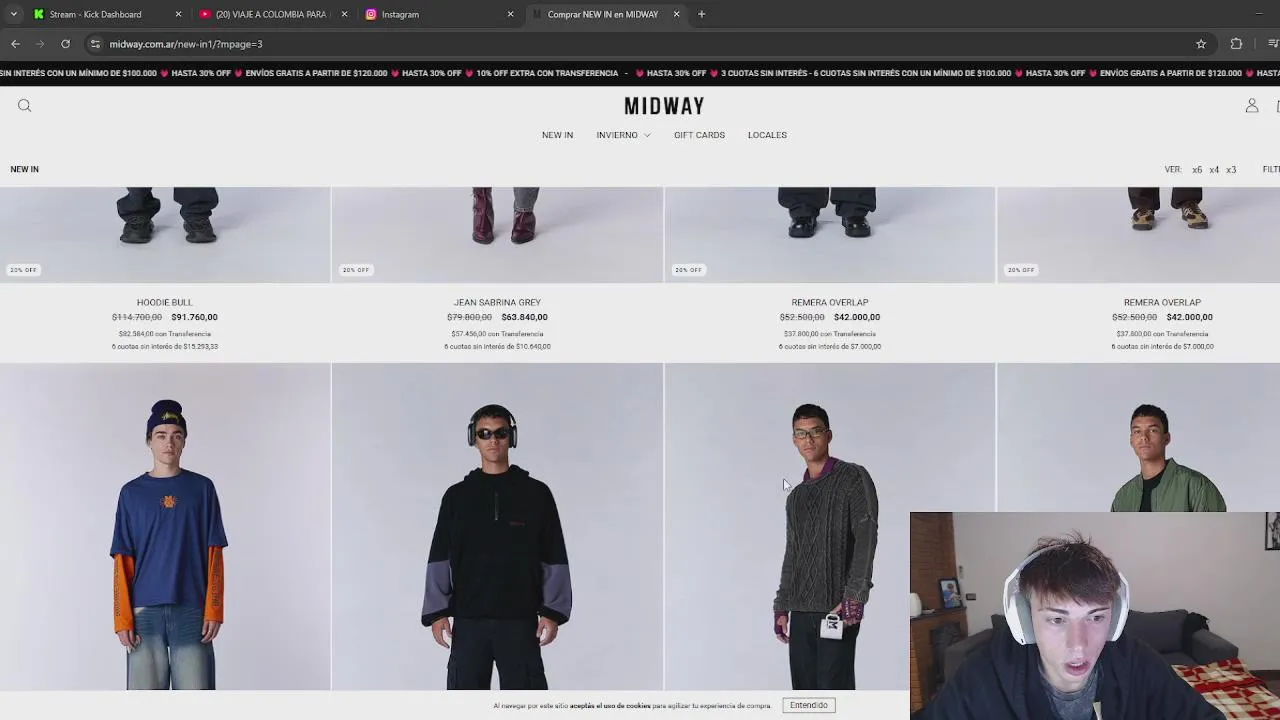Screen dimensions: 1280x720
Task: Open the NEW IN menu item
Action: click(x=557, y=135)
